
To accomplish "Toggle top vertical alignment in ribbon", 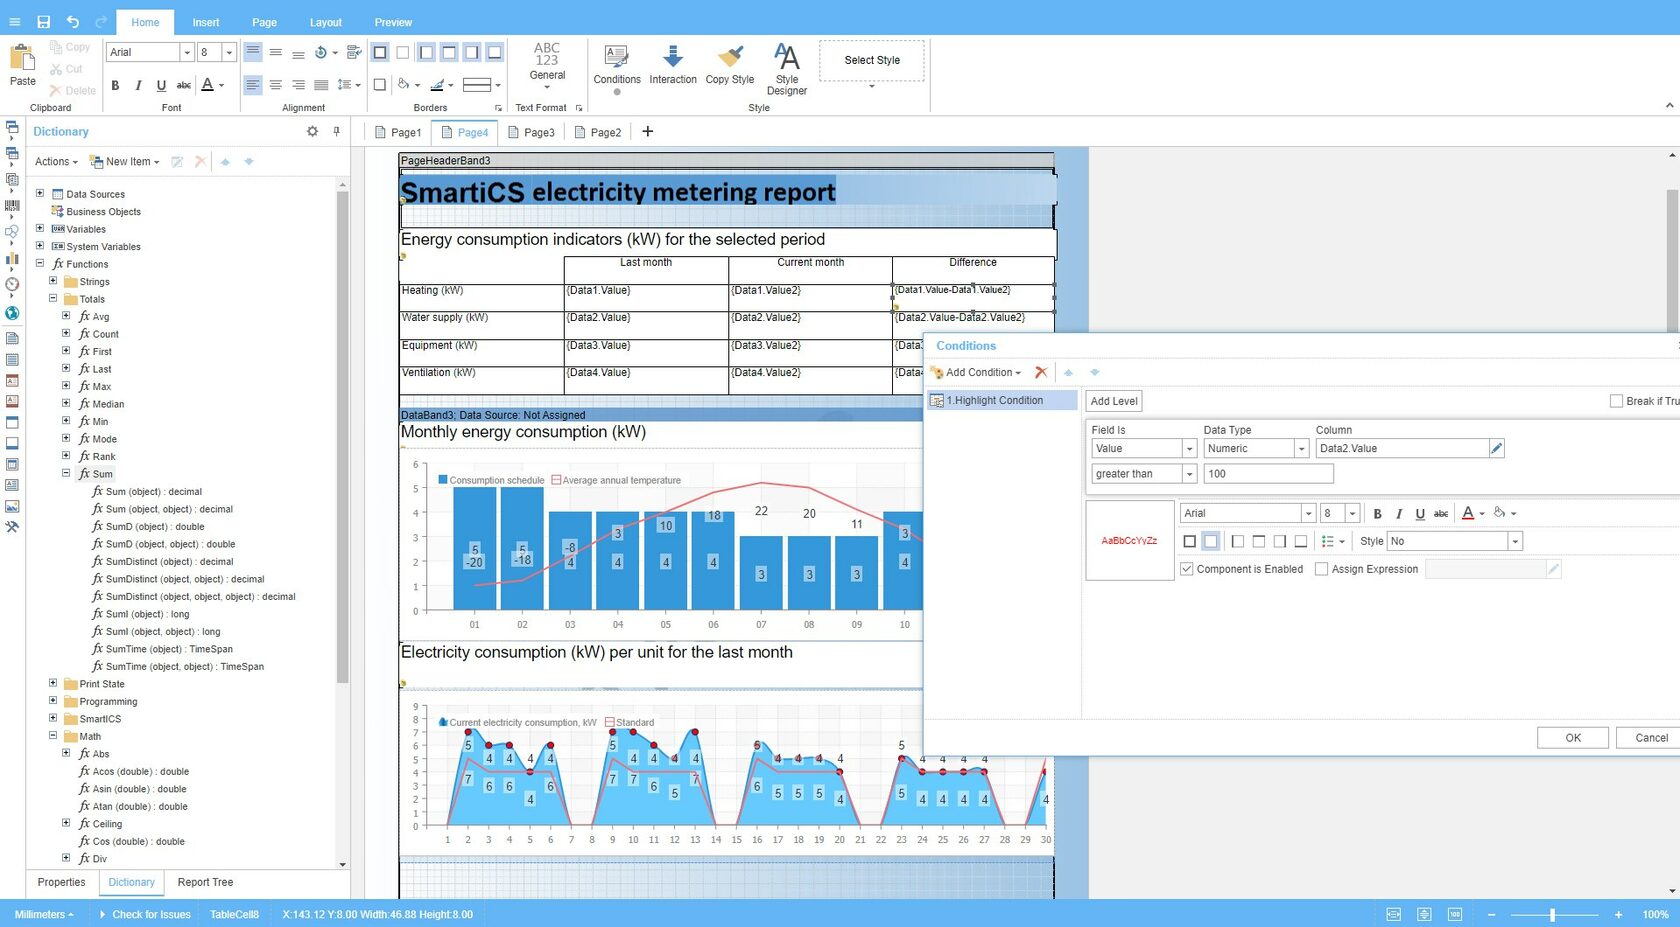I will tap(252, 52).
